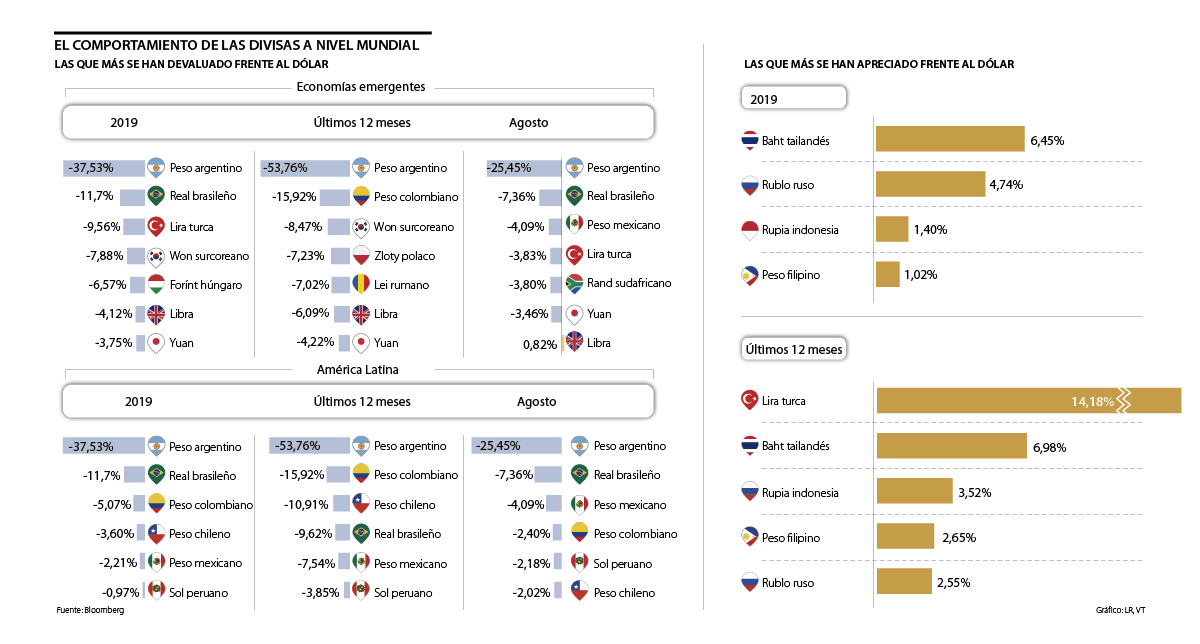Open the Fuente: Bloomberg source credit
The image size is (1200, 644).
coord(90,610)
